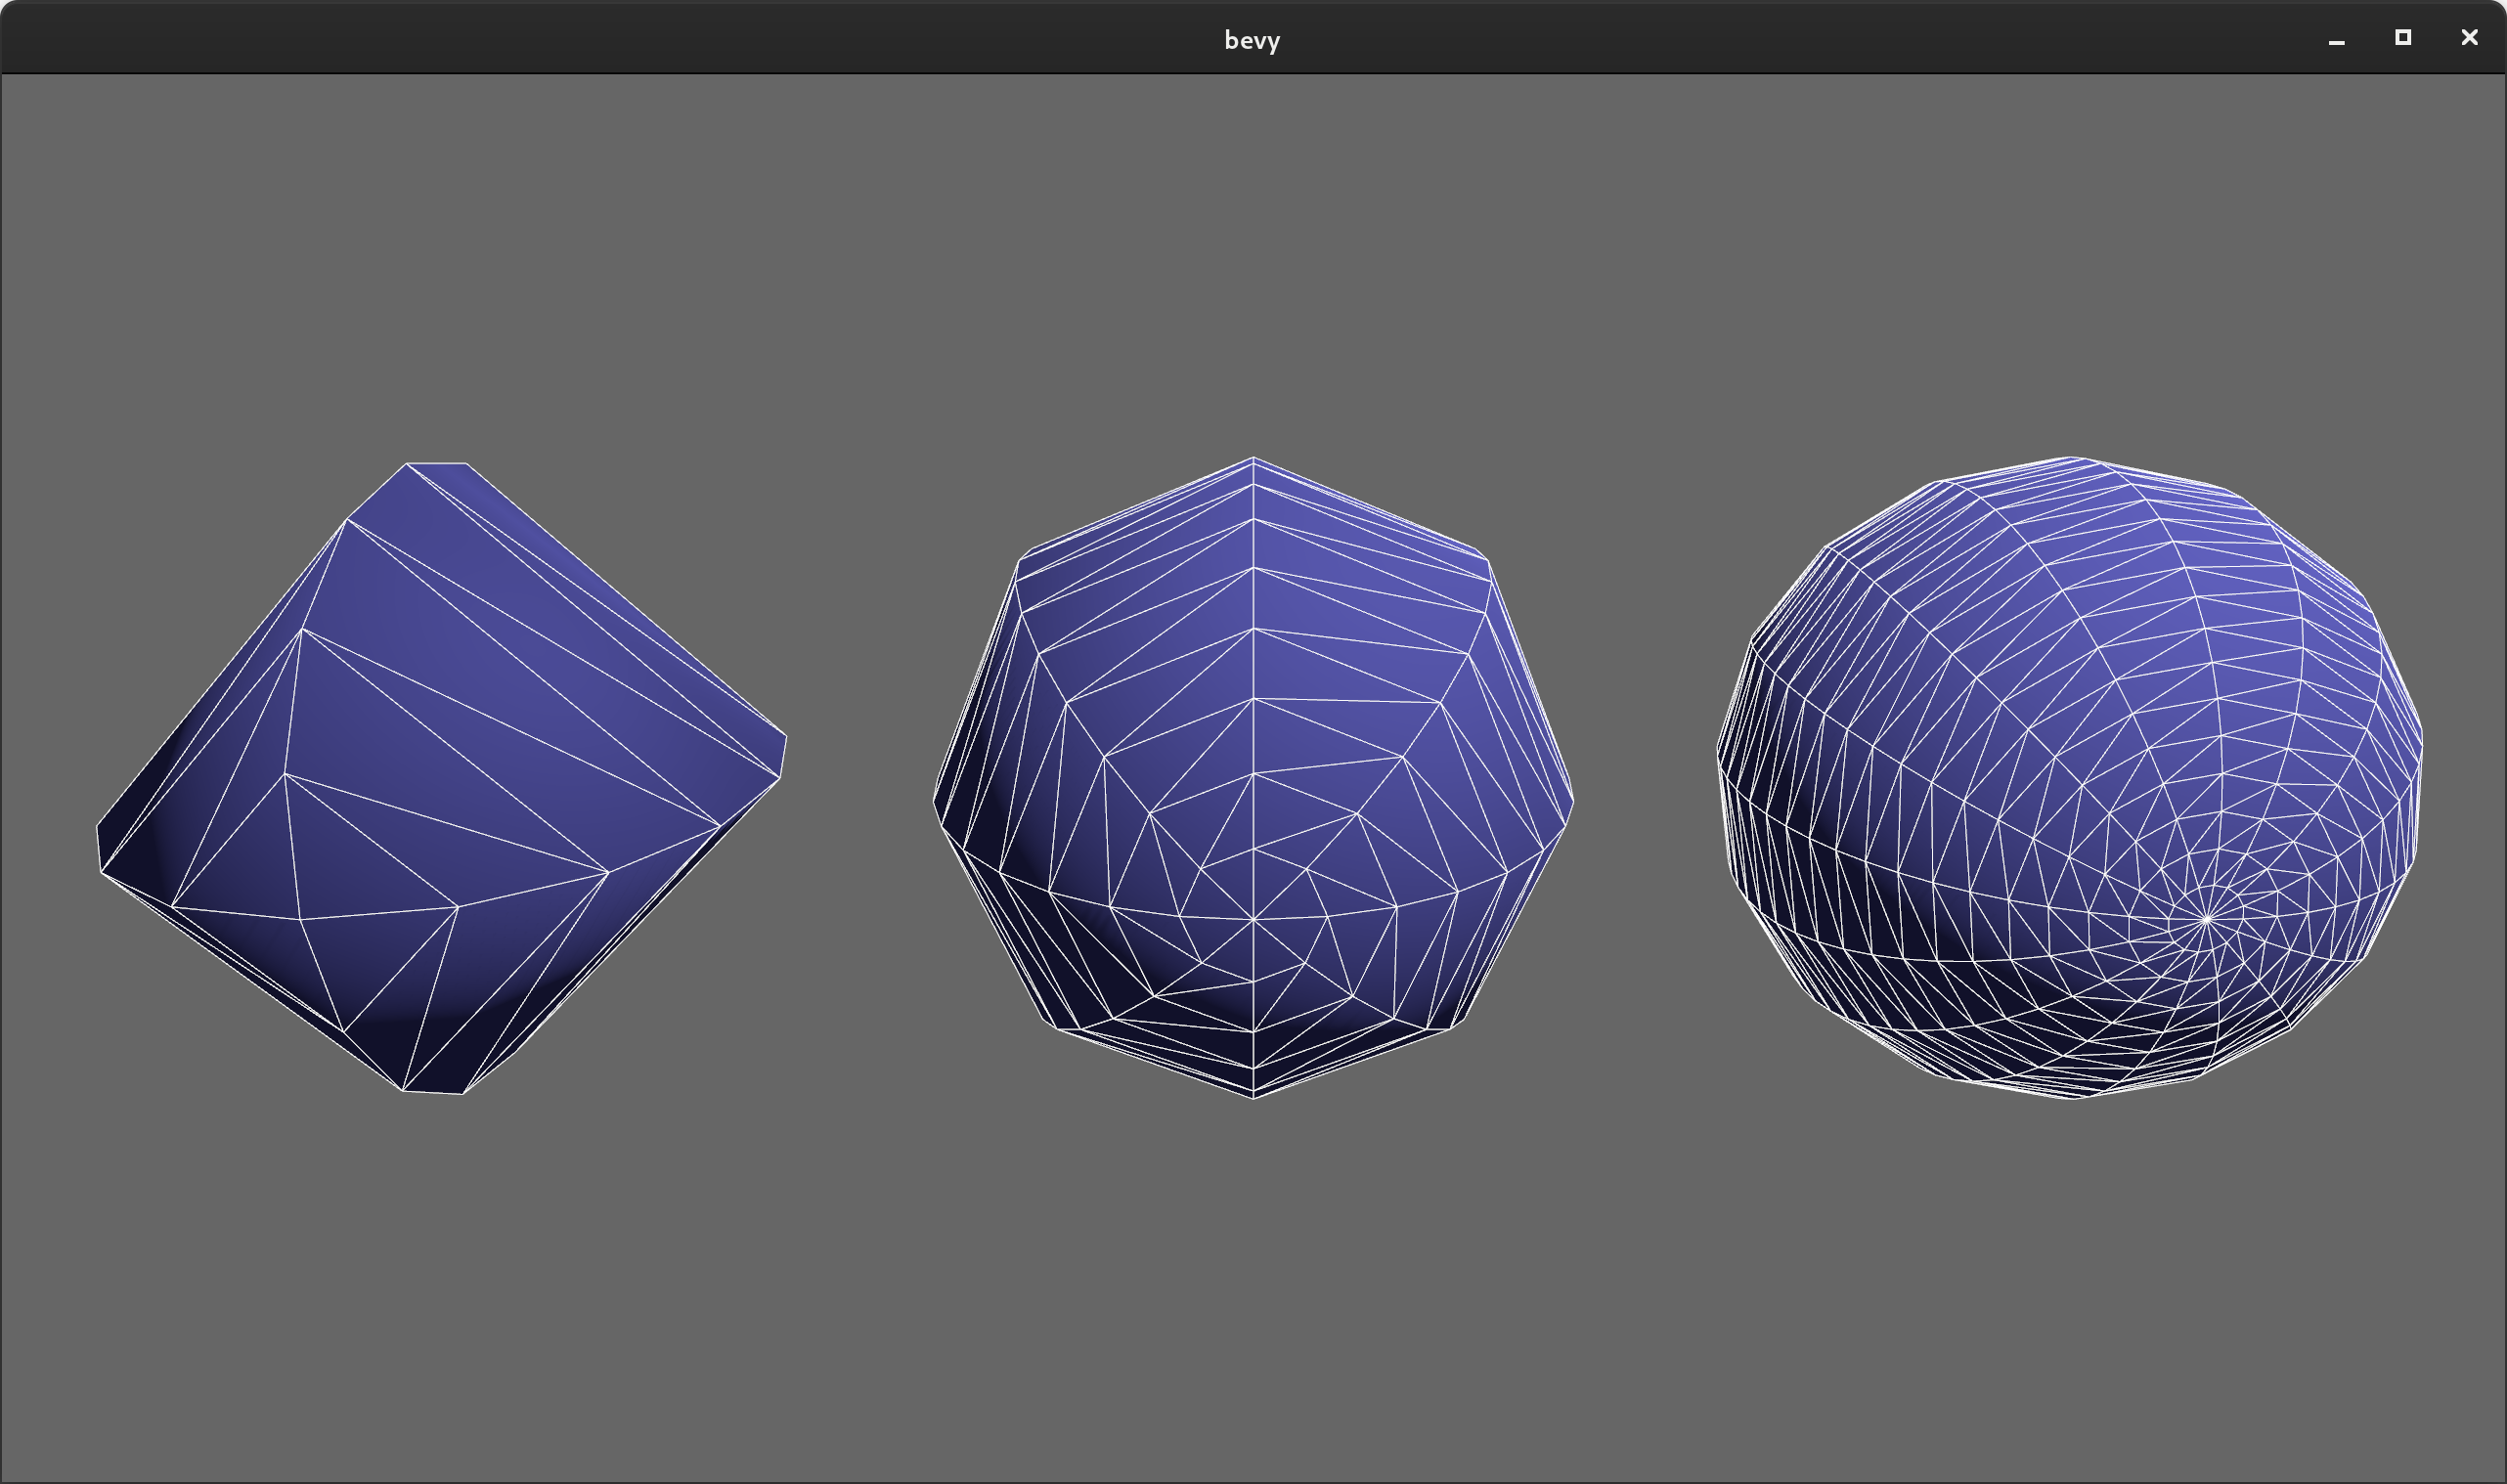Viewport: 2507px width, 1484px height.
Task: Click the bottom edge of the render viewport
Action: [1253, 1475]
